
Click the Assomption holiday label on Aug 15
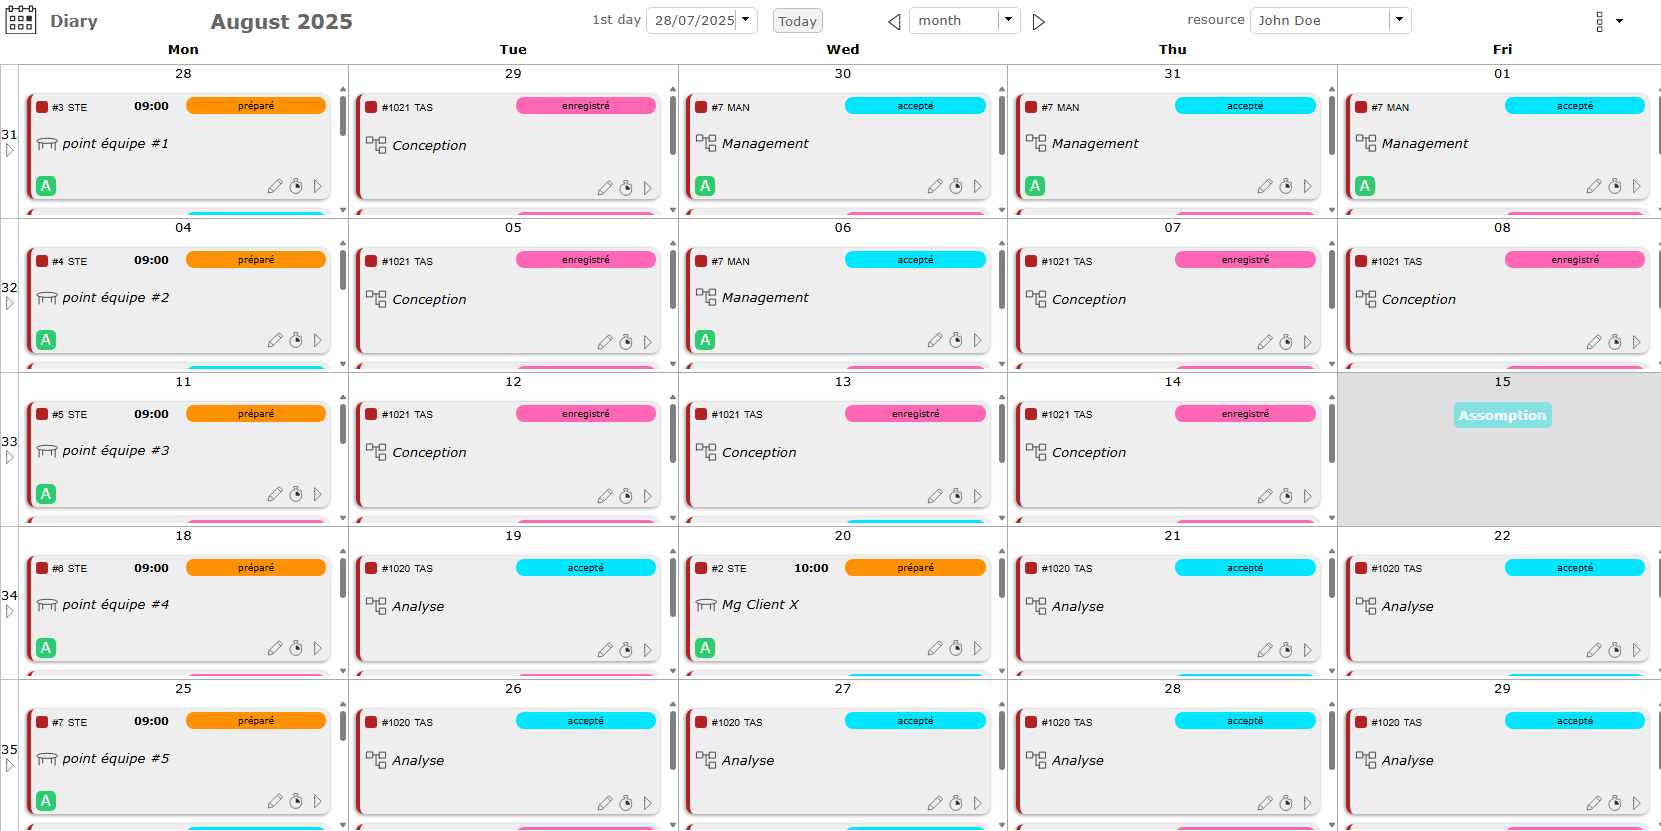(1502, 414)
